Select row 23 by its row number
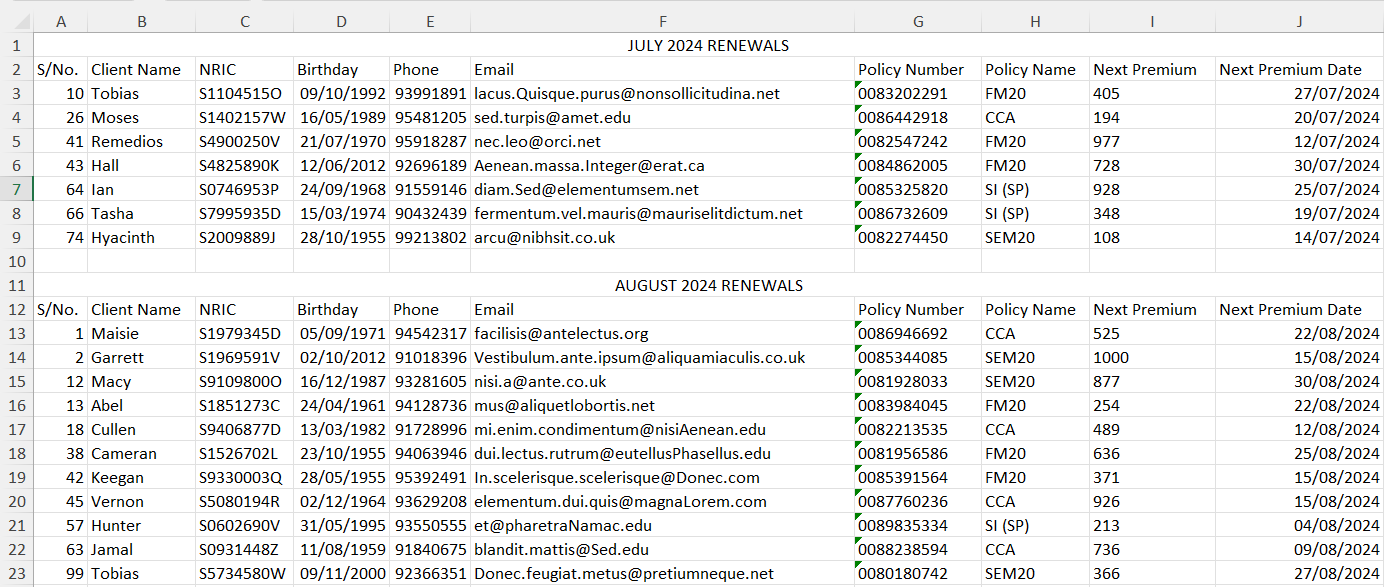 (x=16, y=573)
